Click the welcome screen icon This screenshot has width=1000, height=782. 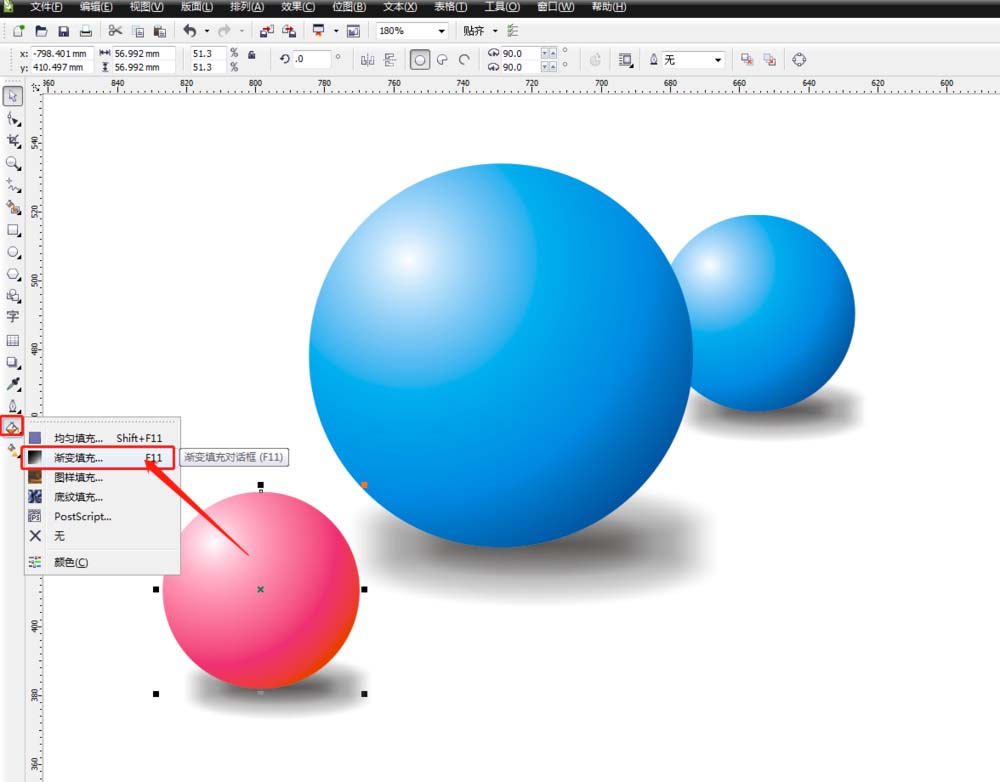[x=353, y=31]
